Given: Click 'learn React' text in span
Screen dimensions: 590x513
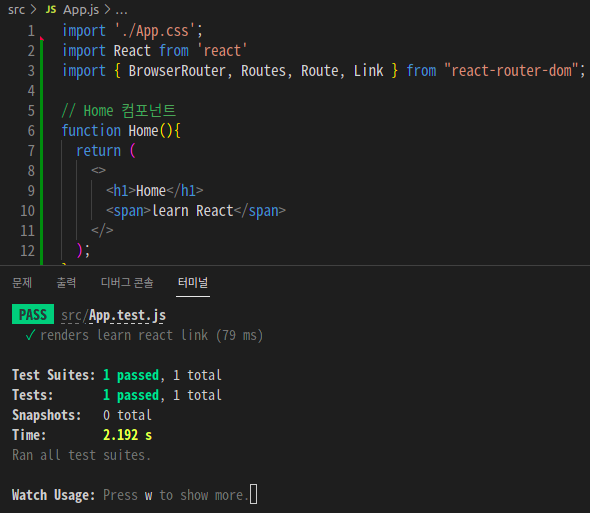Looking at the screenshot, I should coord(192,211).
